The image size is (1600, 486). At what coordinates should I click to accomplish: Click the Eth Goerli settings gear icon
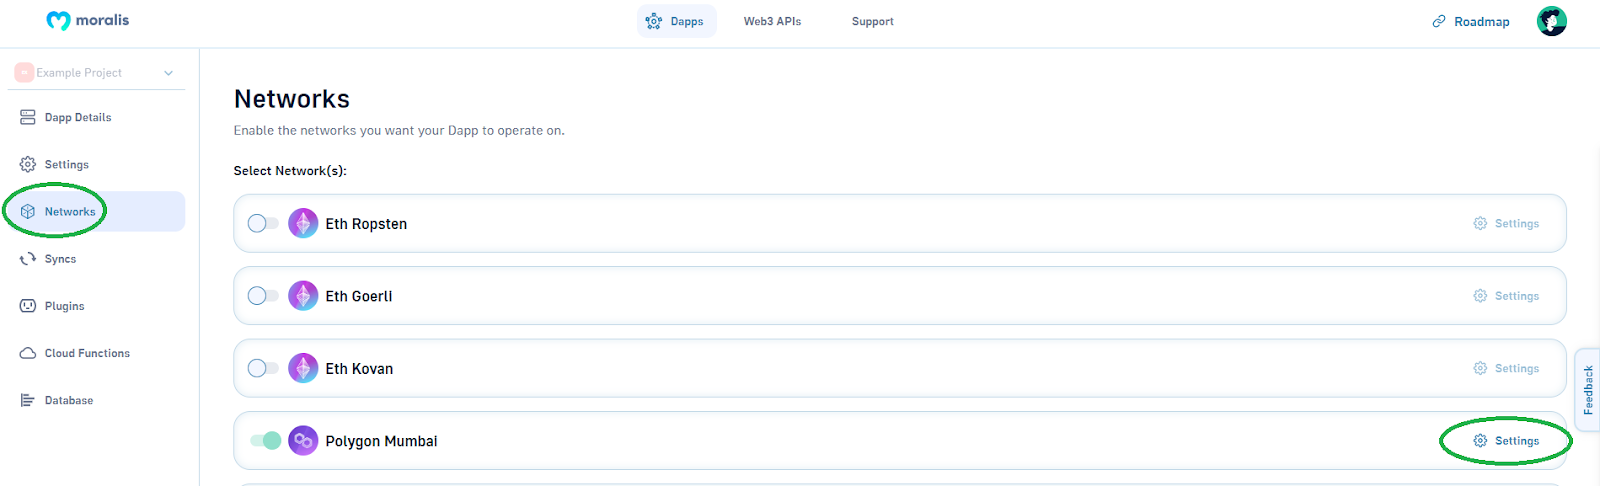[1480, 295]
